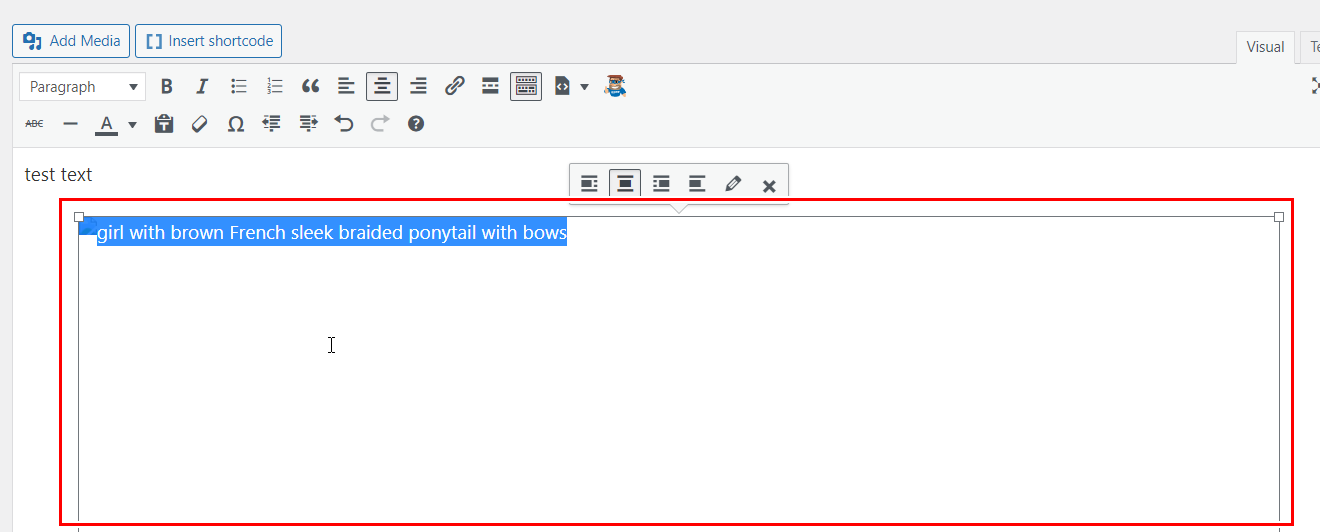Image resolution: width=1320 pixels, height=532 pixels.
Task: Toggle italic formatting
Action: point(202,87)
